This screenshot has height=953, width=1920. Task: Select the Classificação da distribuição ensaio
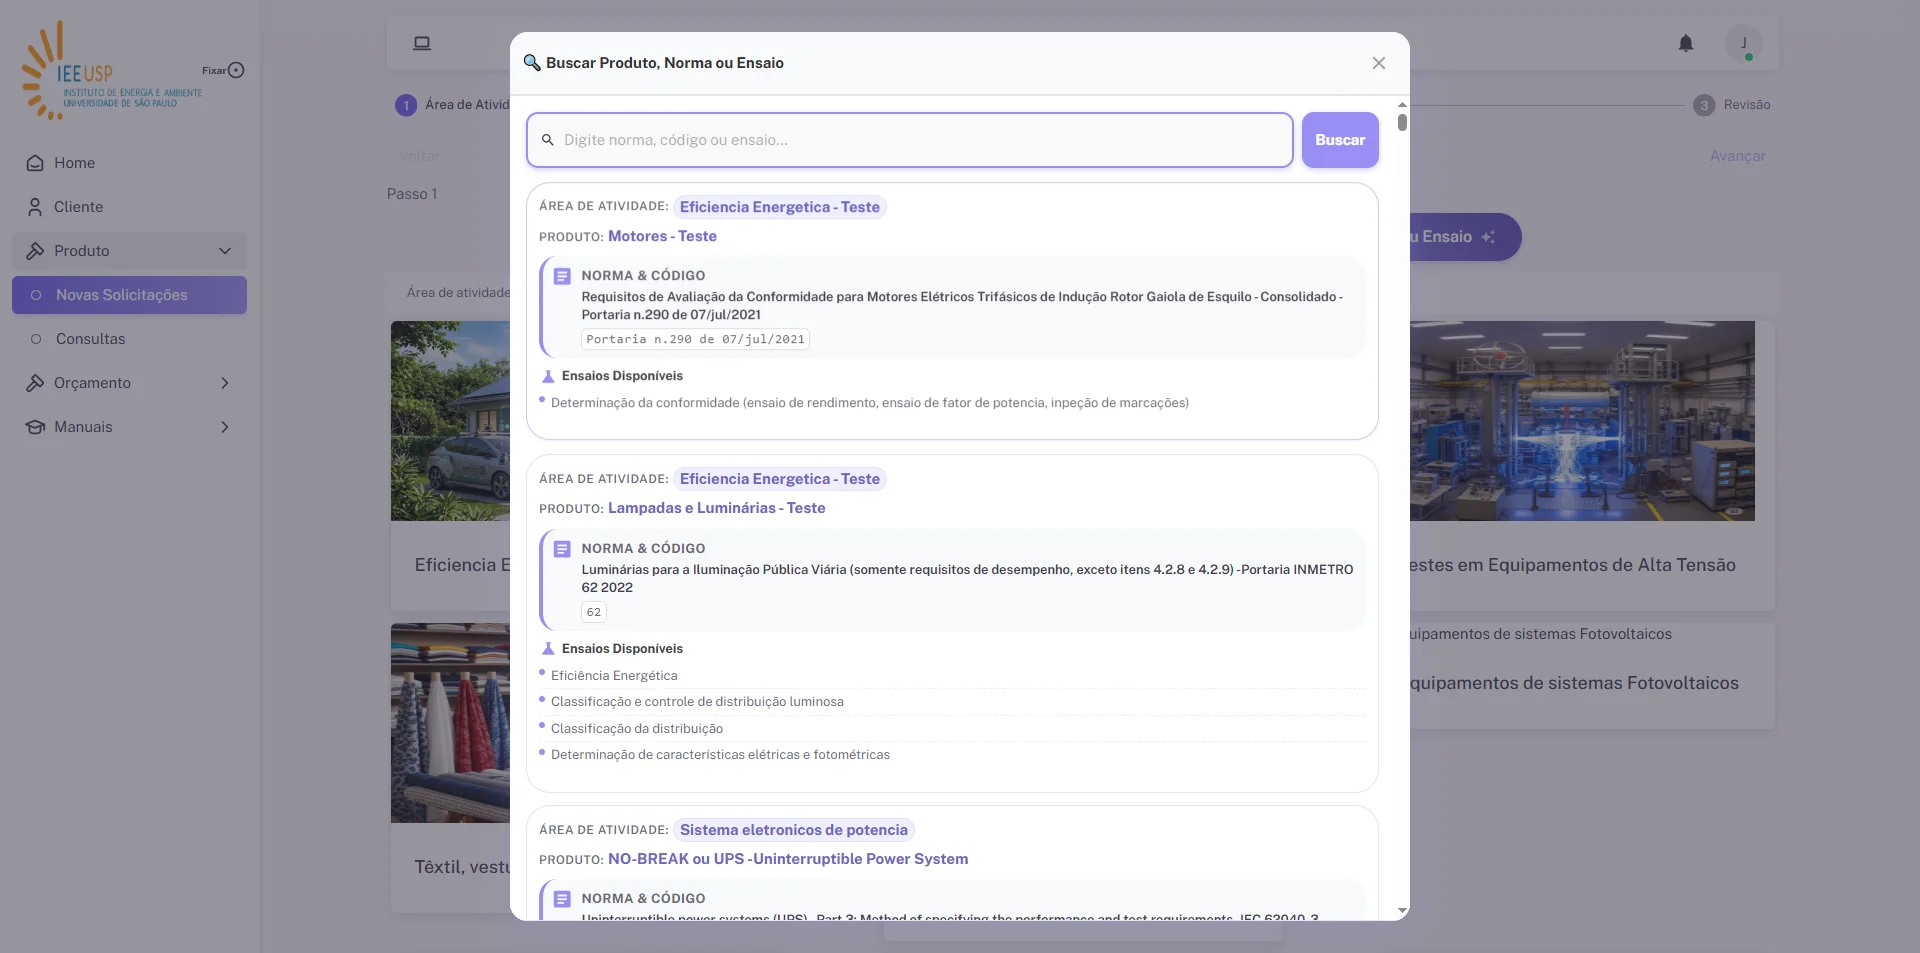tap(637, 729)
